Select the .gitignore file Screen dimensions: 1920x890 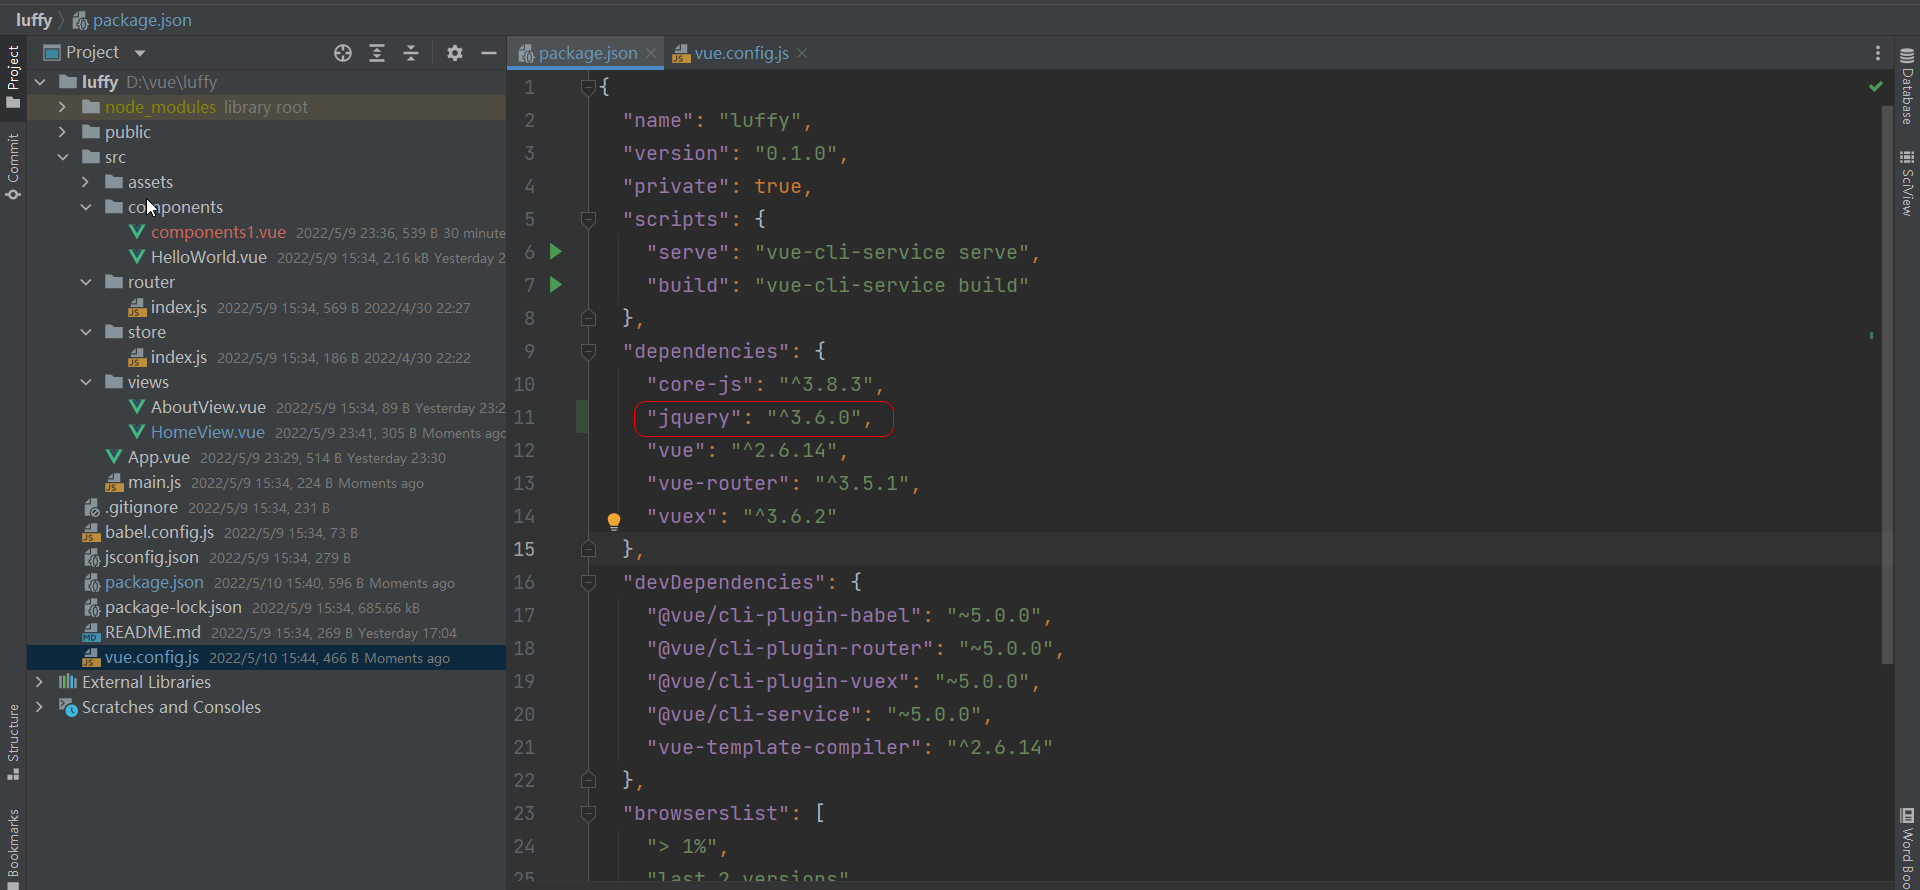click(140, 507)
